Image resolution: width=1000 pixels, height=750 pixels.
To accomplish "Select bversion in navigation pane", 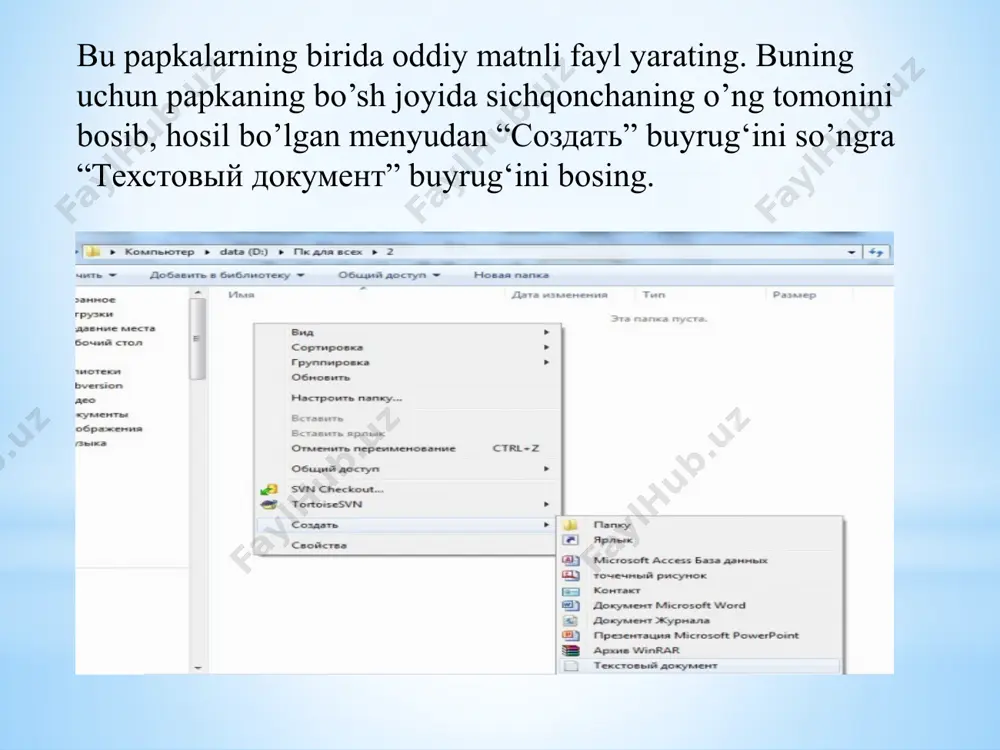I will tap(99, 386).
